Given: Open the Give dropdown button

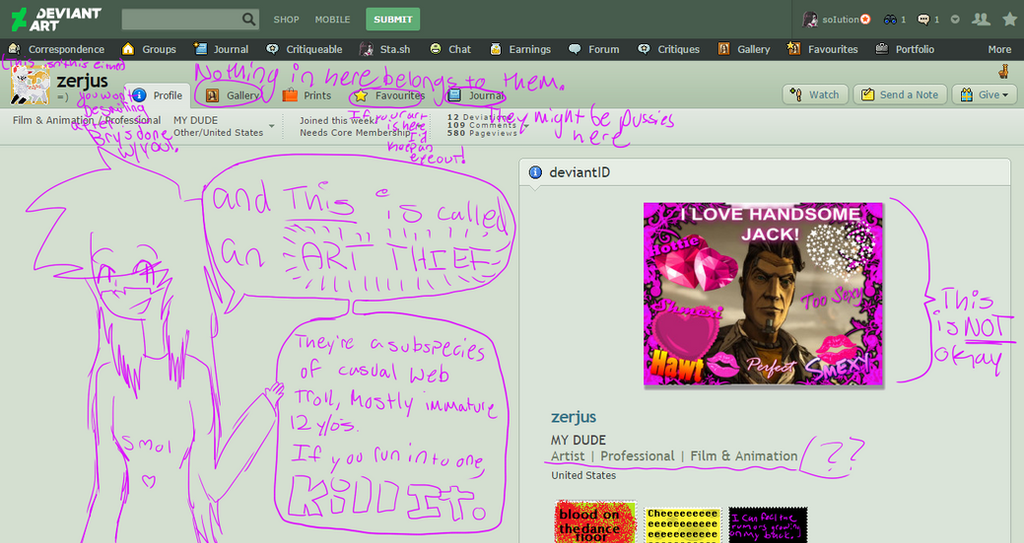Looking at the screenshot, I should 984,95.
